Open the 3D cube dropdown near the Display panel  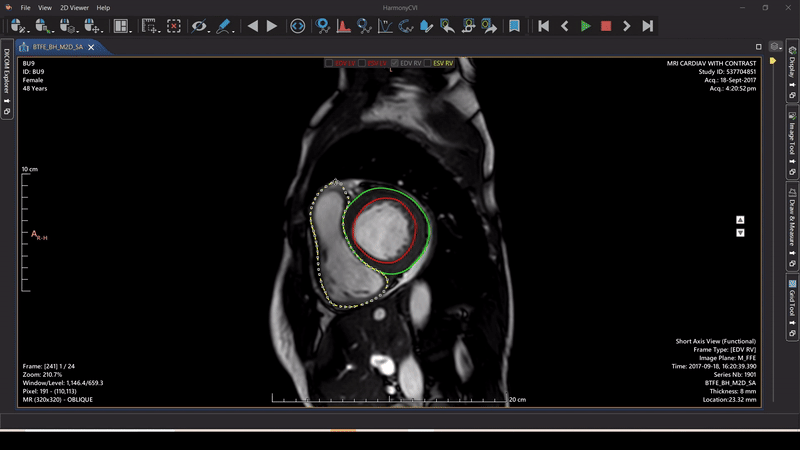[776, 46]
